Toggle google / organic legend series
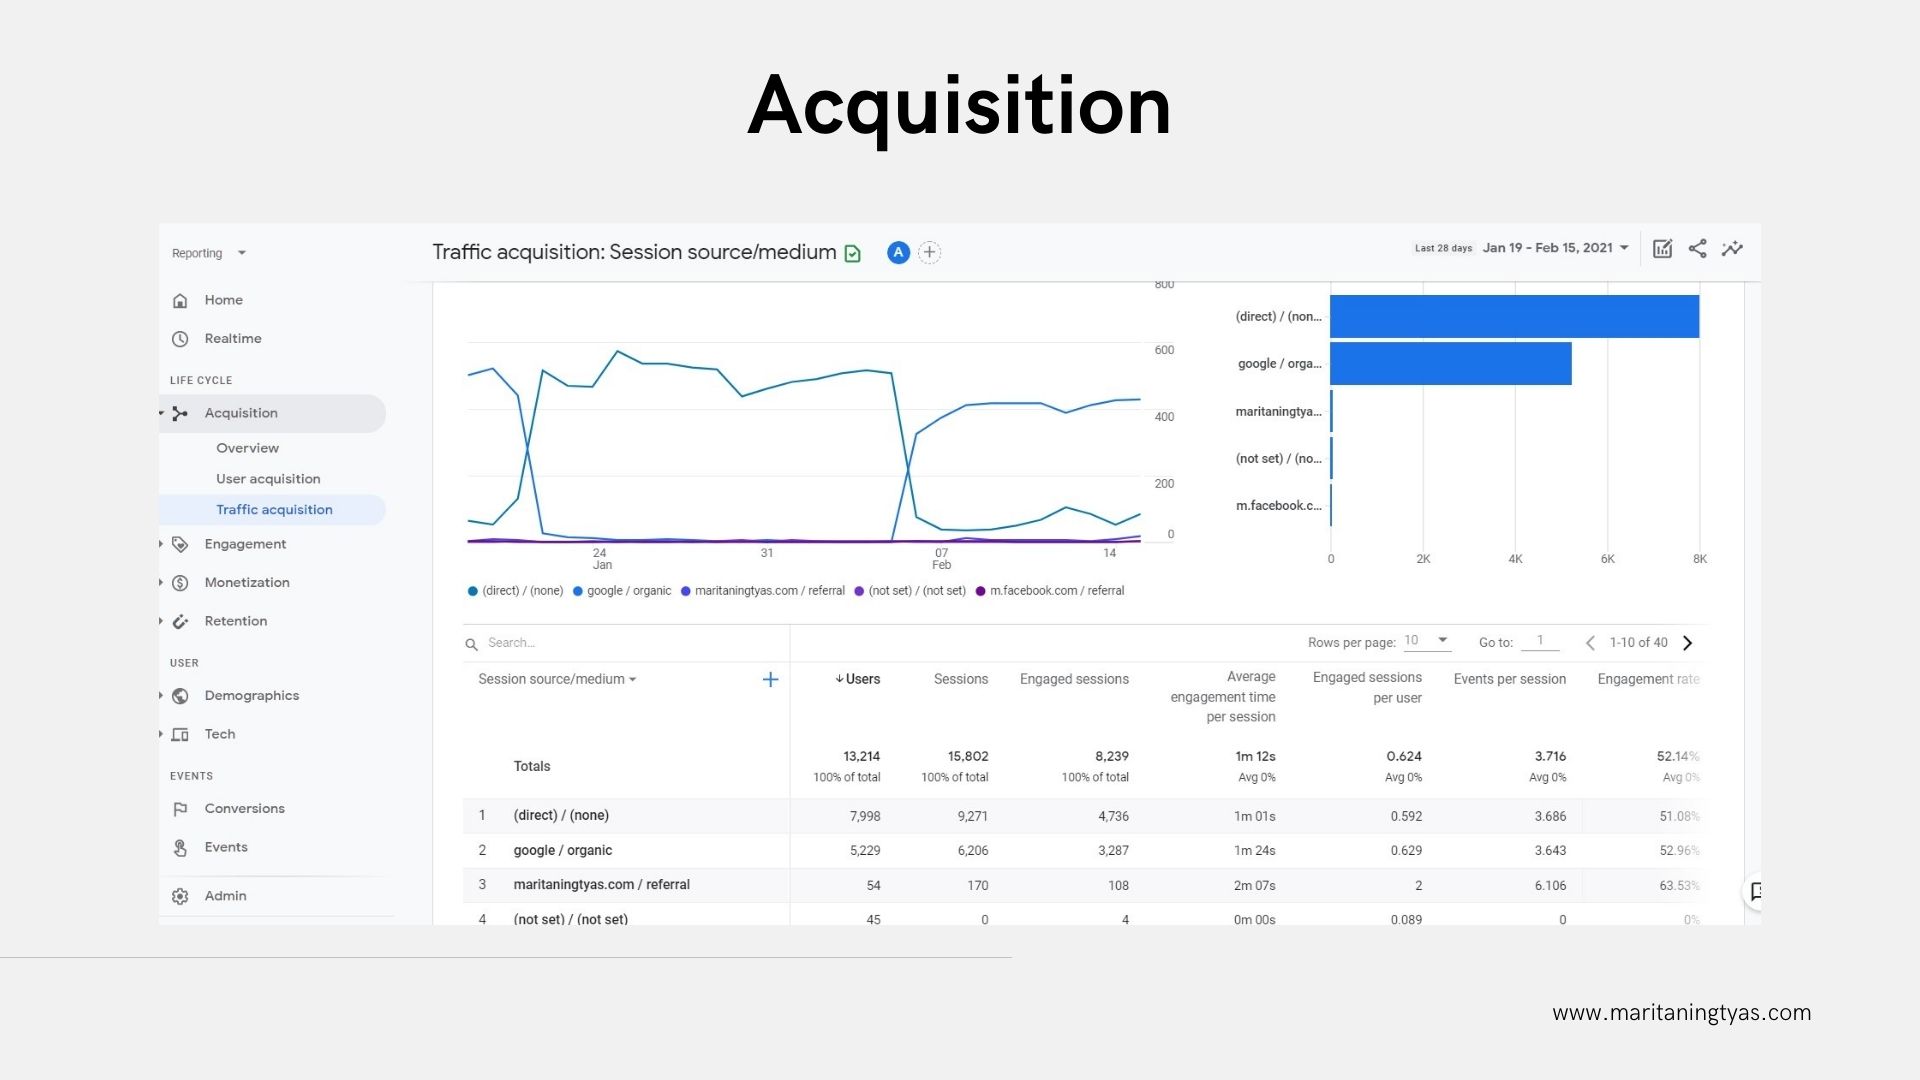The width and height of the screenshot is (1920, 1080). click(622, 591)
